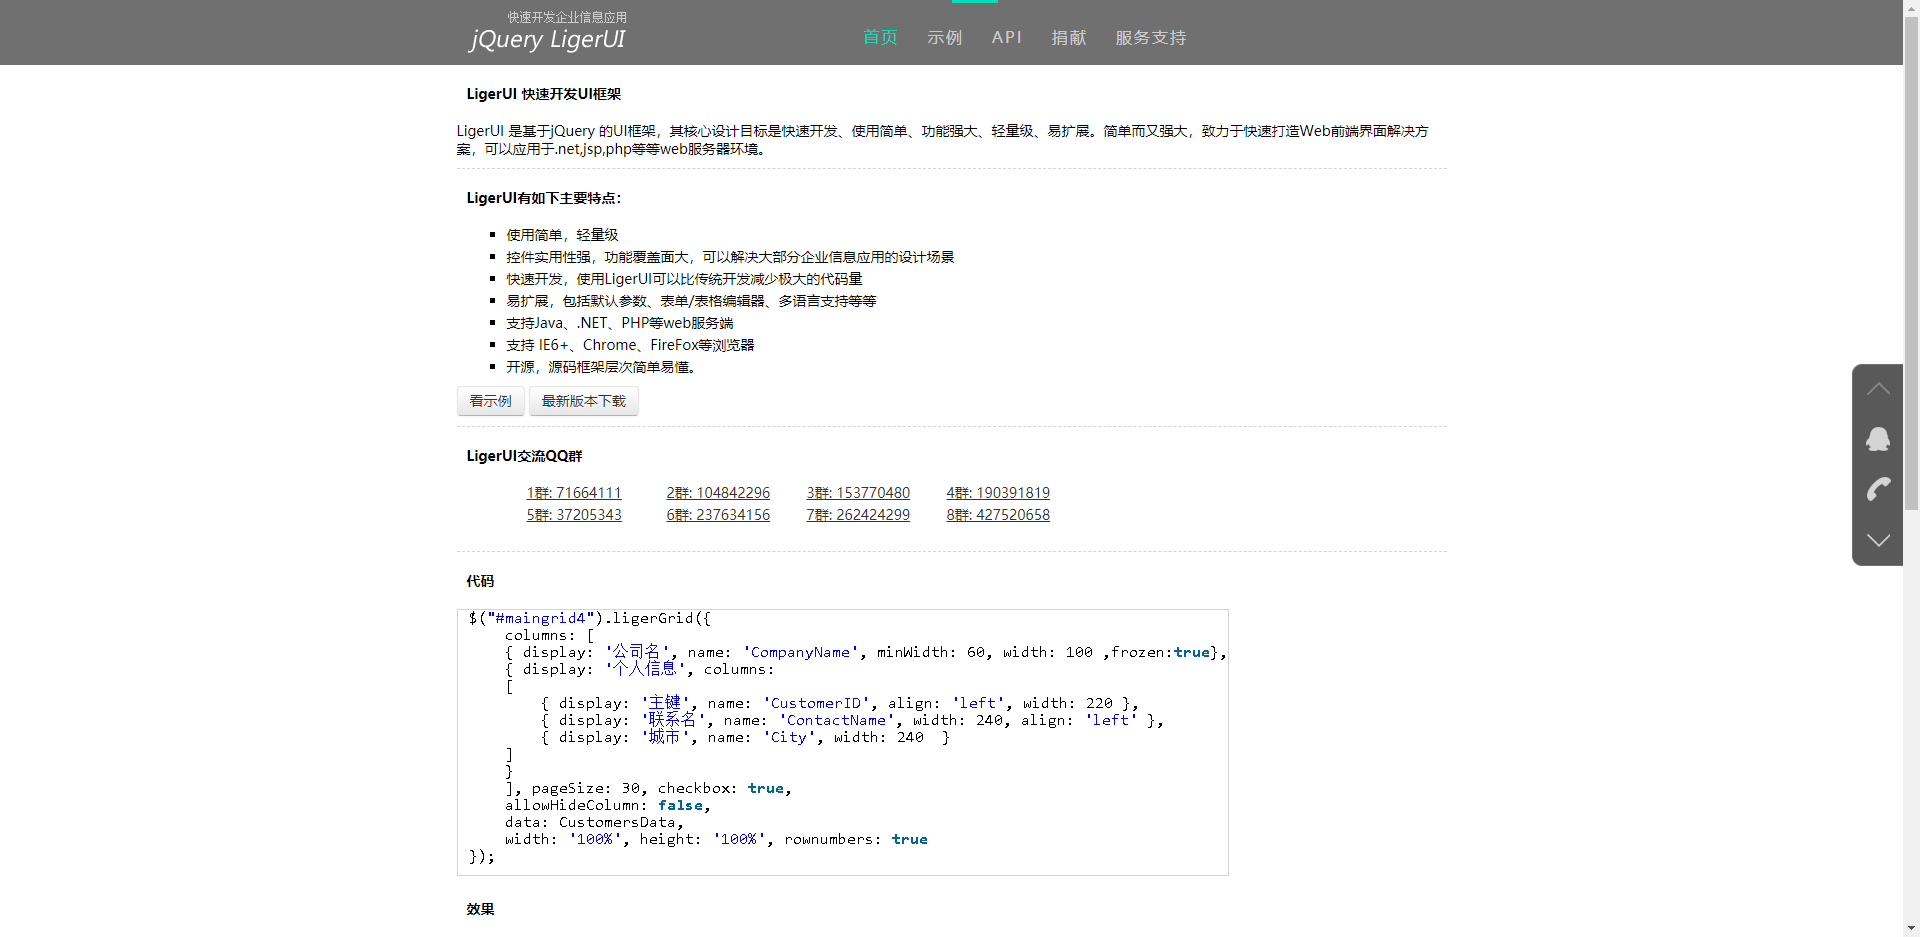Open QQ group link 6群: 237634156

click(x=718, y=515)
